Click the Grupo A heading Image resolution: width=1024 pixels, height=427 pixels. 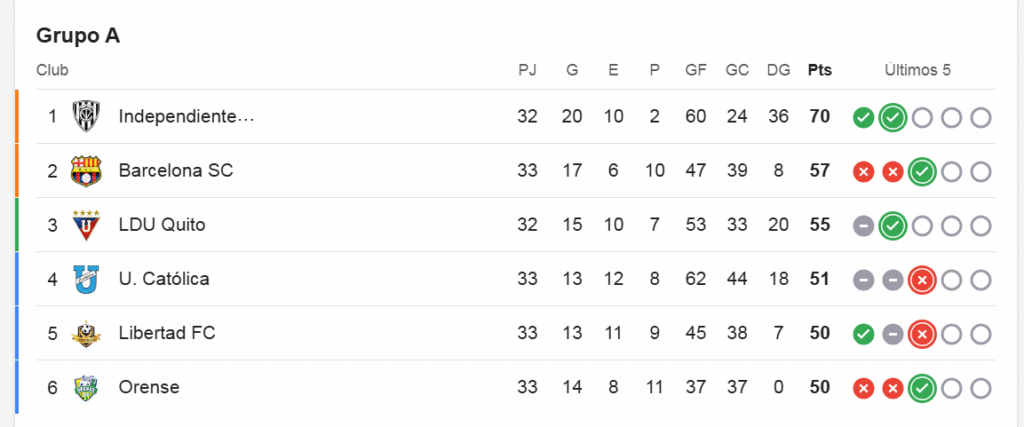[x=78, y=35]
